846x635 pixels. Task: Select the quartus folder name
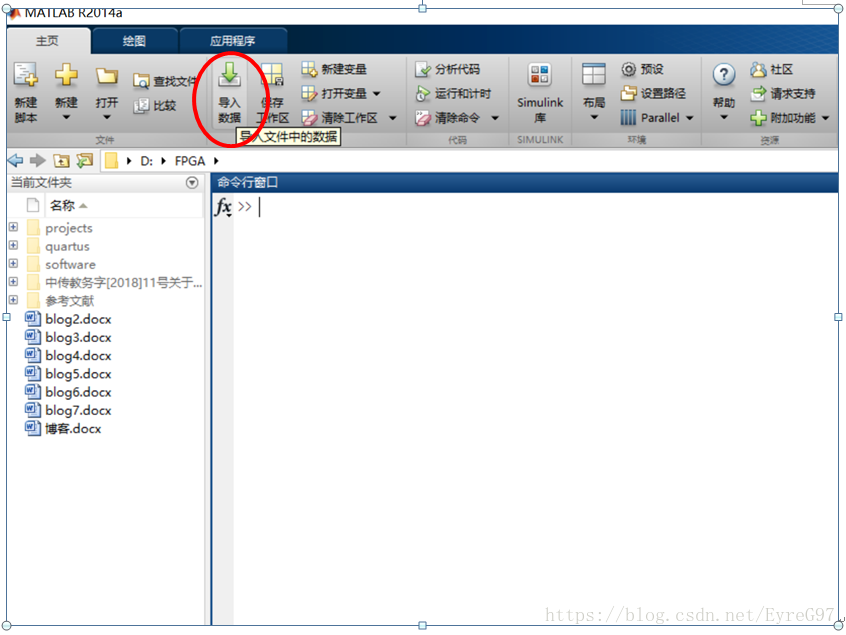pos(67,247)
